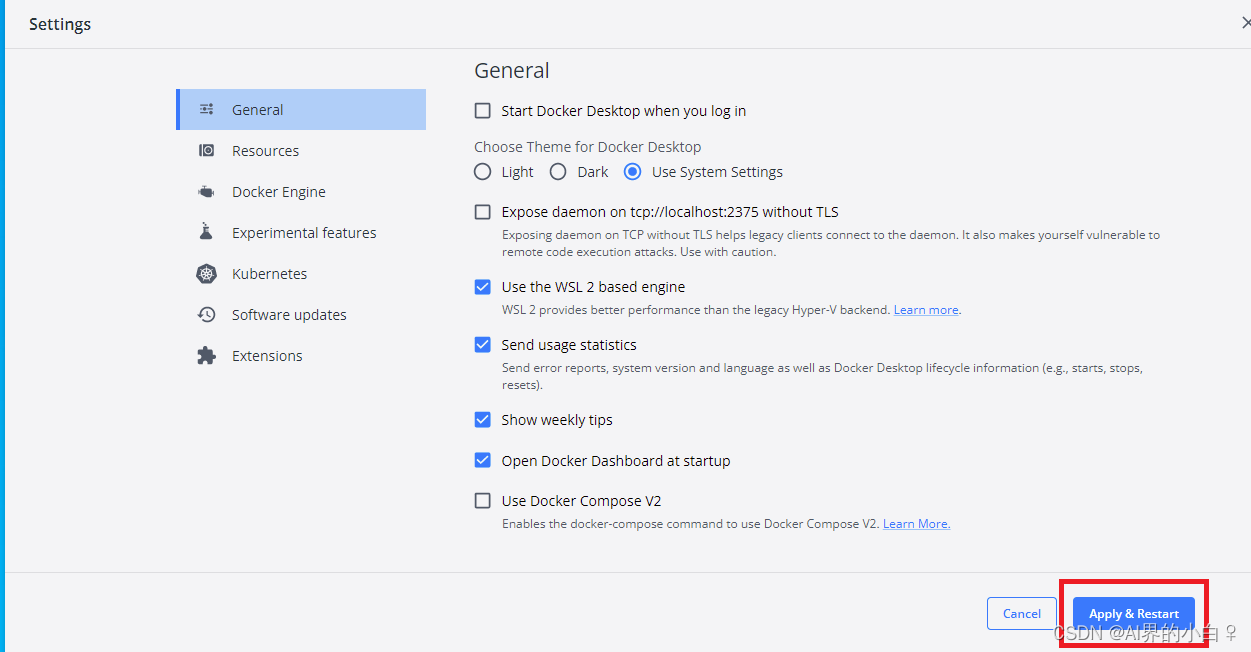Click the Cancel button

pyautogui.click(x=1021, y=614)
